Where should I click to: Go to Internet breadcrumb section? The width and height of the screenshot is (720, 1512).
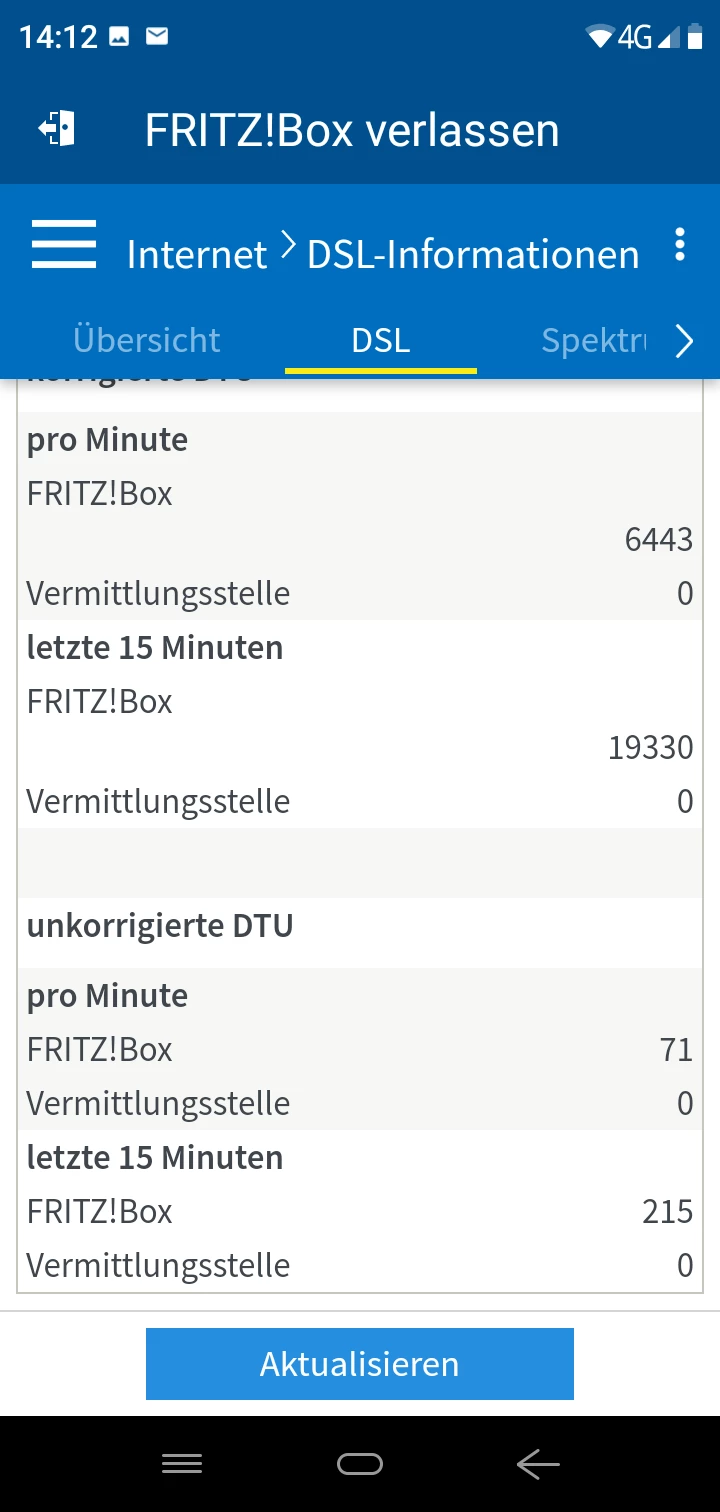point(197,255)
